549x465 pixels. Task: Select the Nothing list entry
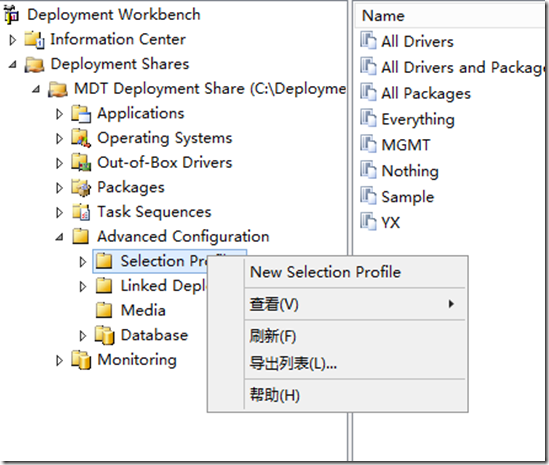410,171
